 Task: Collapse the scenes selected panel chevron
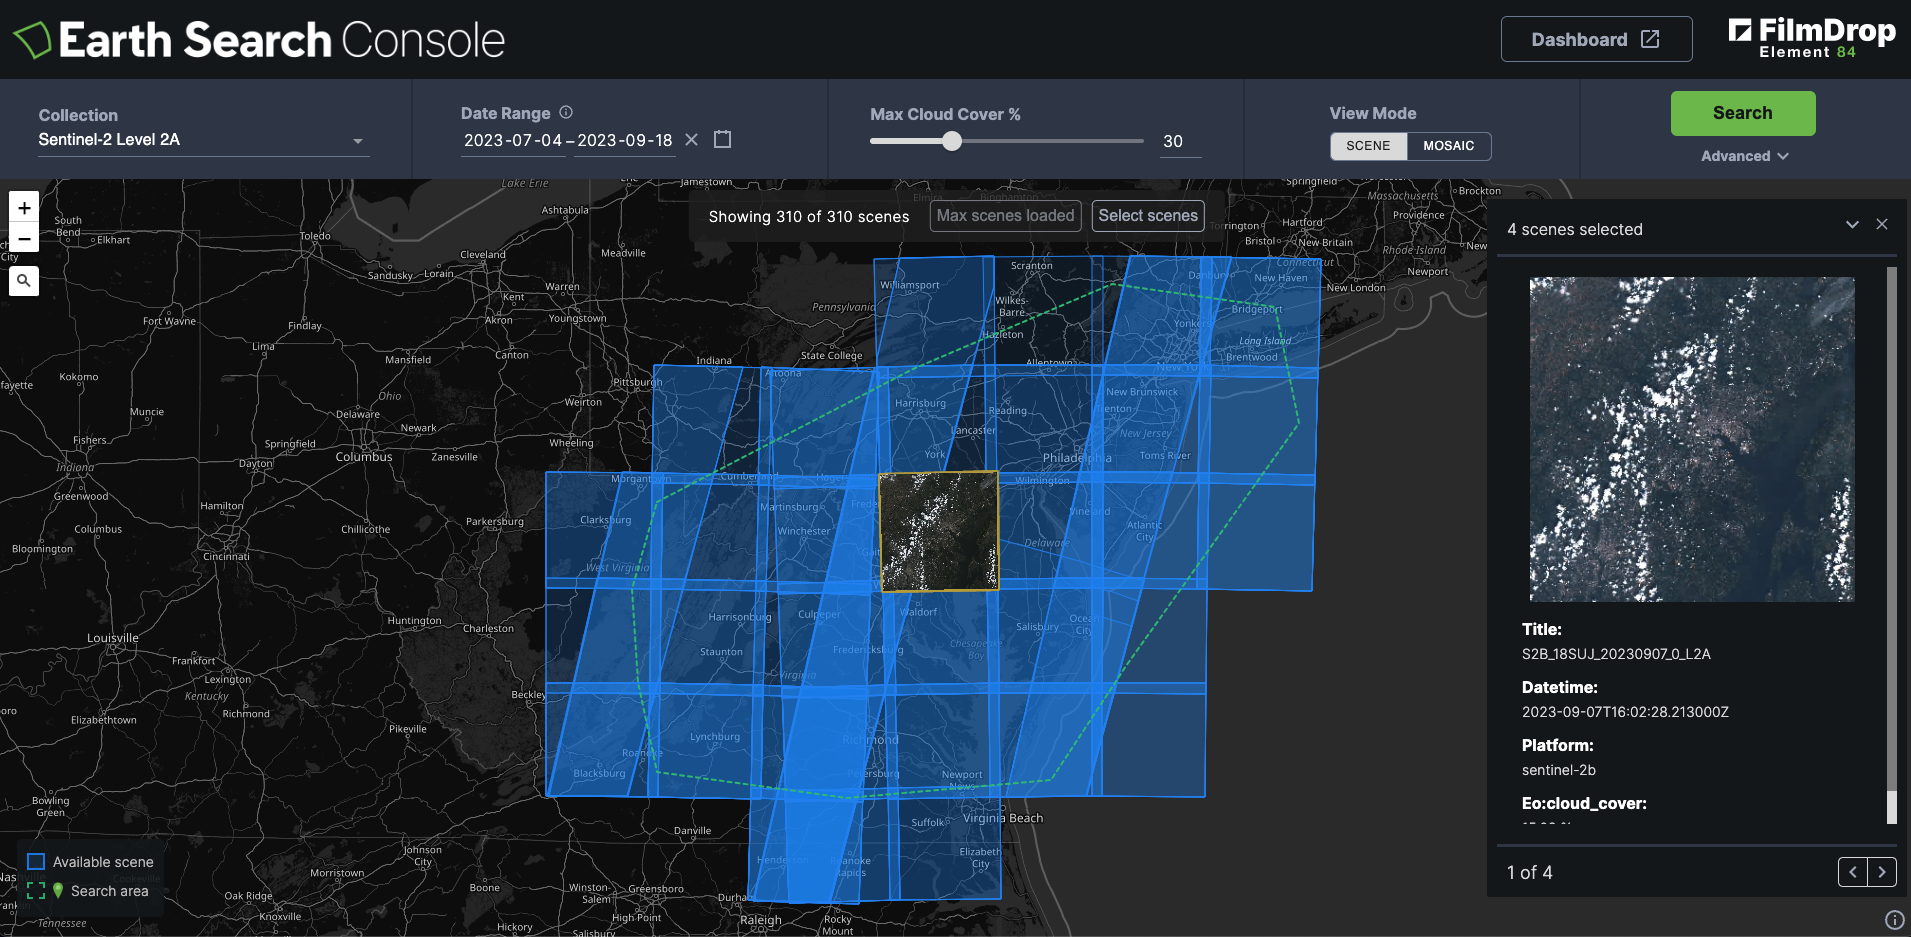1852,224
